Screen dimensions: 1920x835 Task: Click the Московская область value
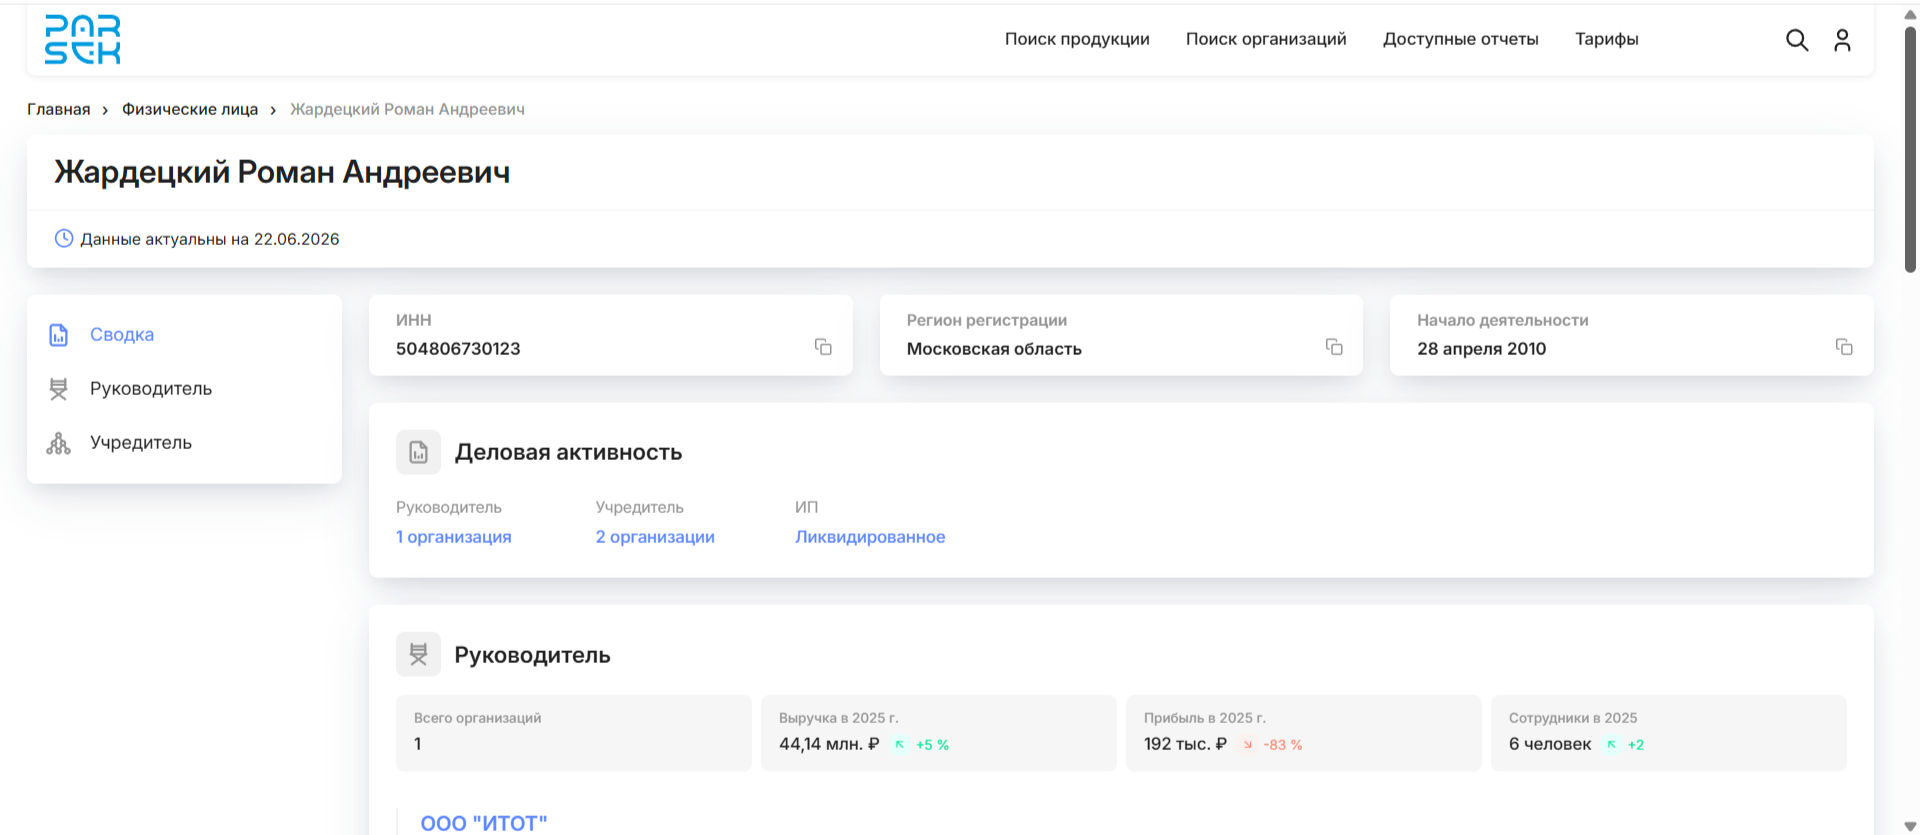(x=994, y=349)
